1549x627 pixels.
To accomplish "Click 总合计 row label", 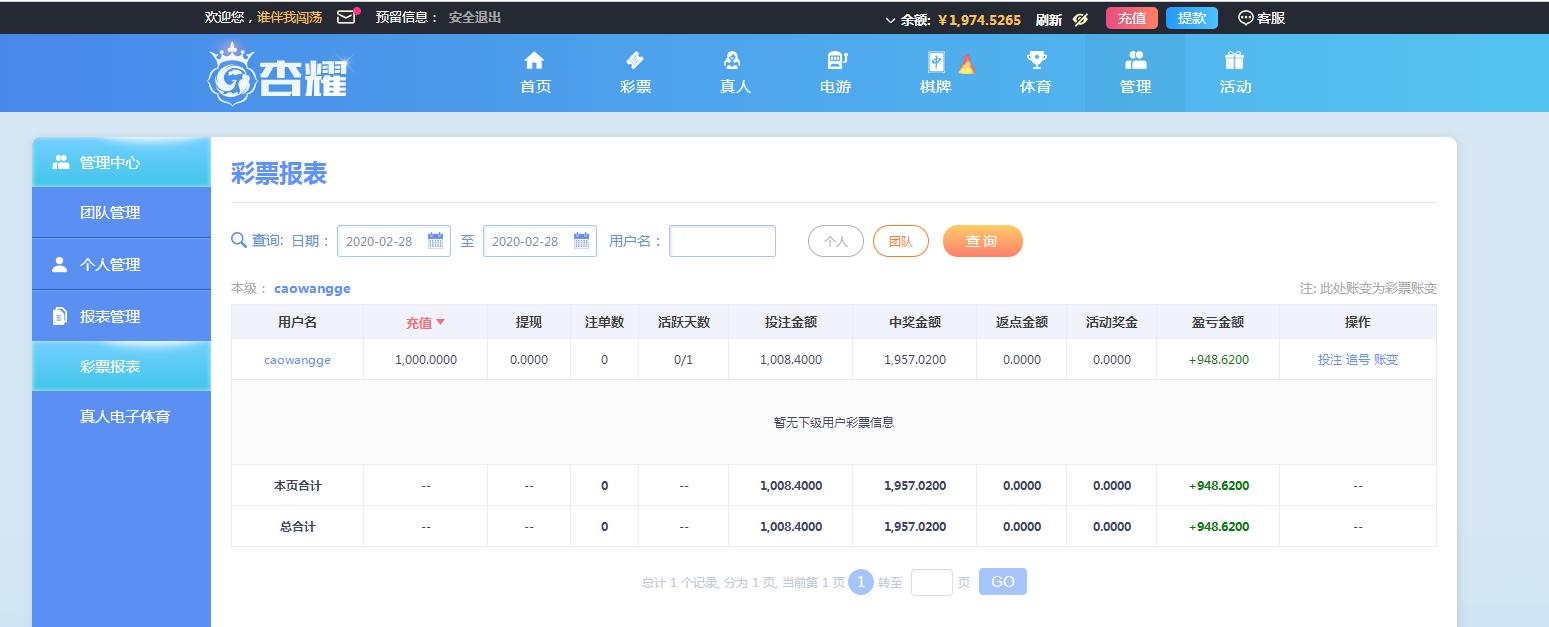I will [298, 527].
